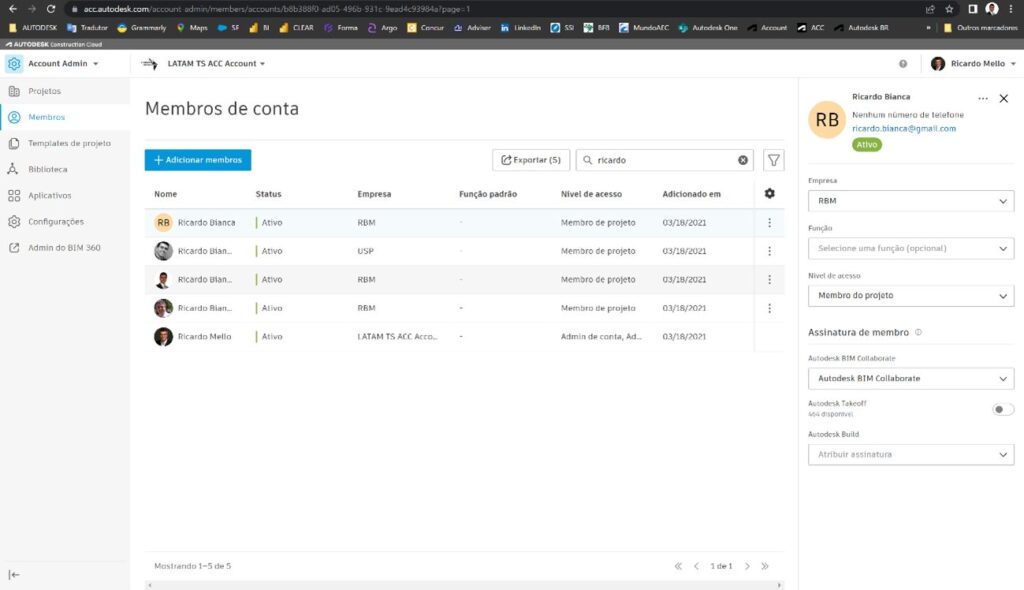Open the Nível de acesso dropdown
1024x590 pixels.
(x=911, y=295)
